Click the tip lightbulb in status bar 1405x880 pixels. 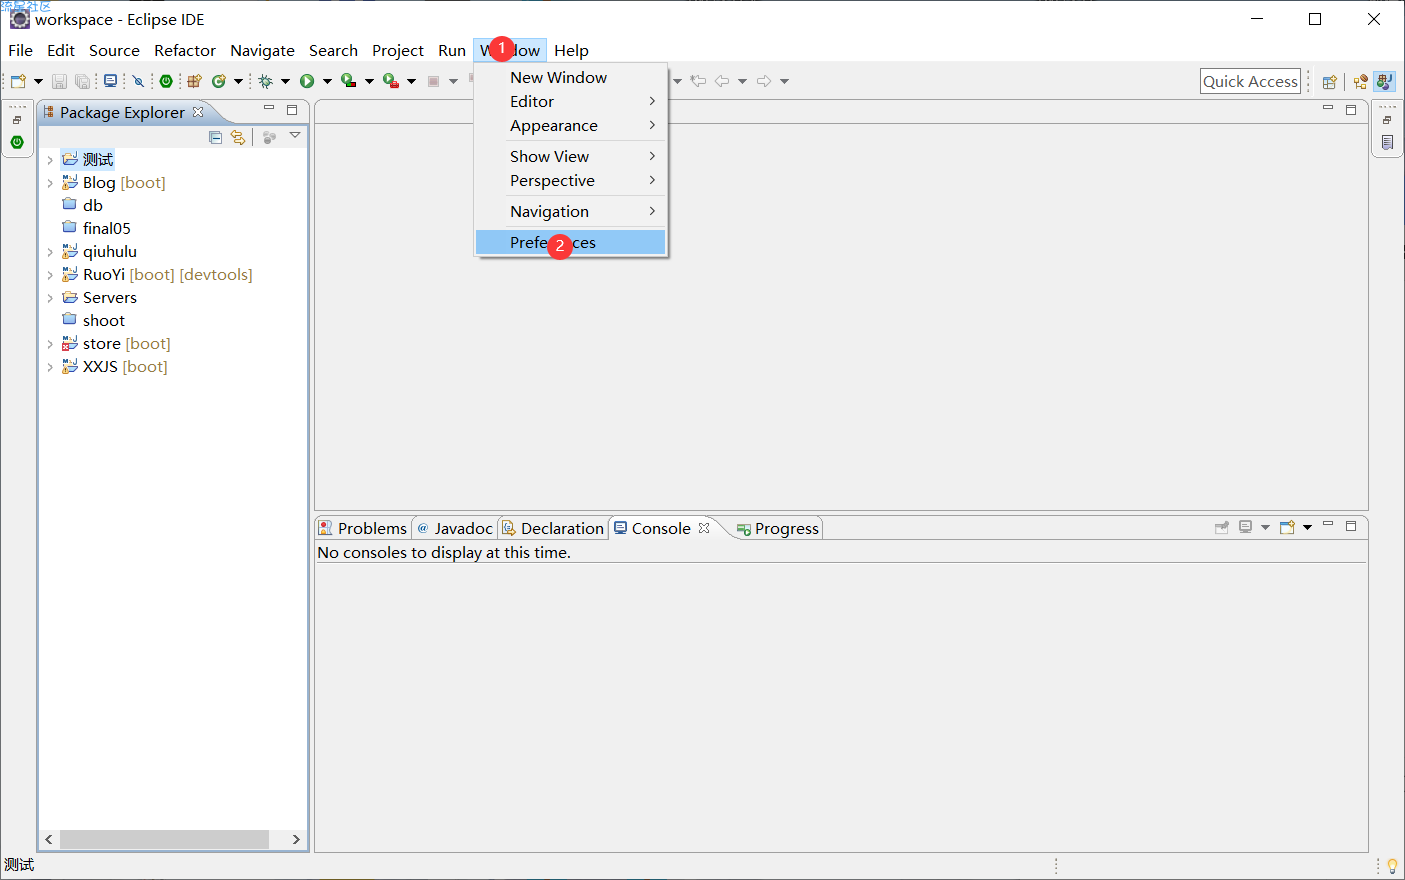(1391, 866)
